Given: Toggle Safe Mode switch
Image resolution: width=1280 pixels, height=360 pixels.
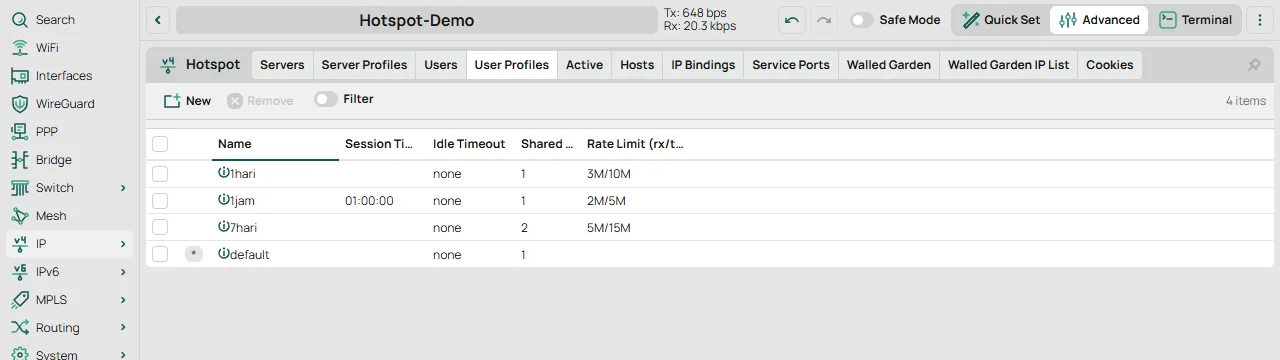Looking at the screenshot, I should tap(861, 20).
